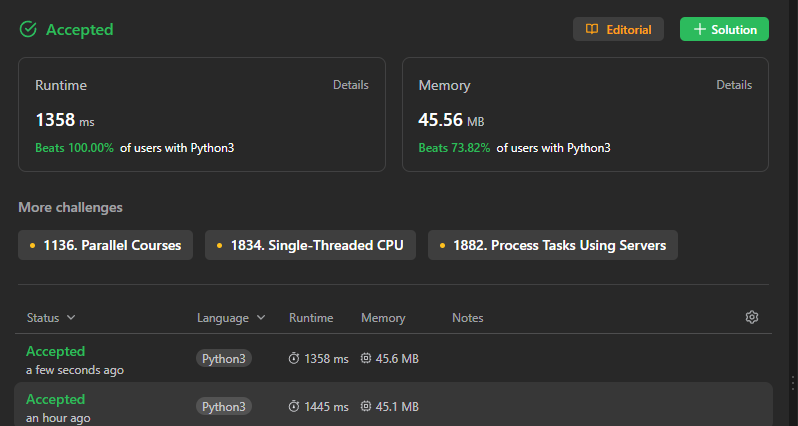Click the clock icon beside 1358 ms
798x426 pixels.
[x=294, y=359]
